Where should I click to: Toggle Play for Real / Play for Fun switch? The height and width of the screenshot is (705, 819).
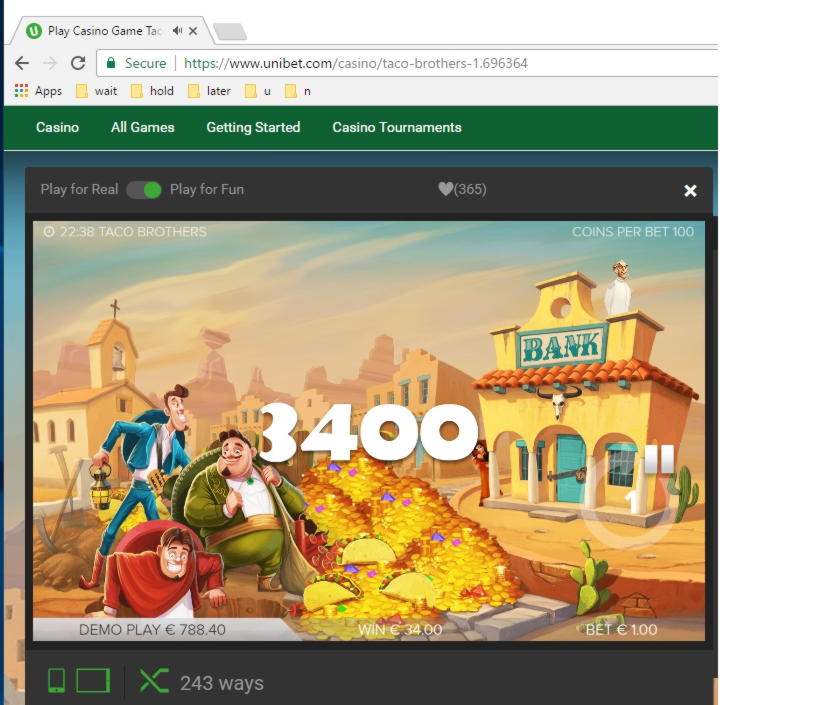click(x=144, y=190)
